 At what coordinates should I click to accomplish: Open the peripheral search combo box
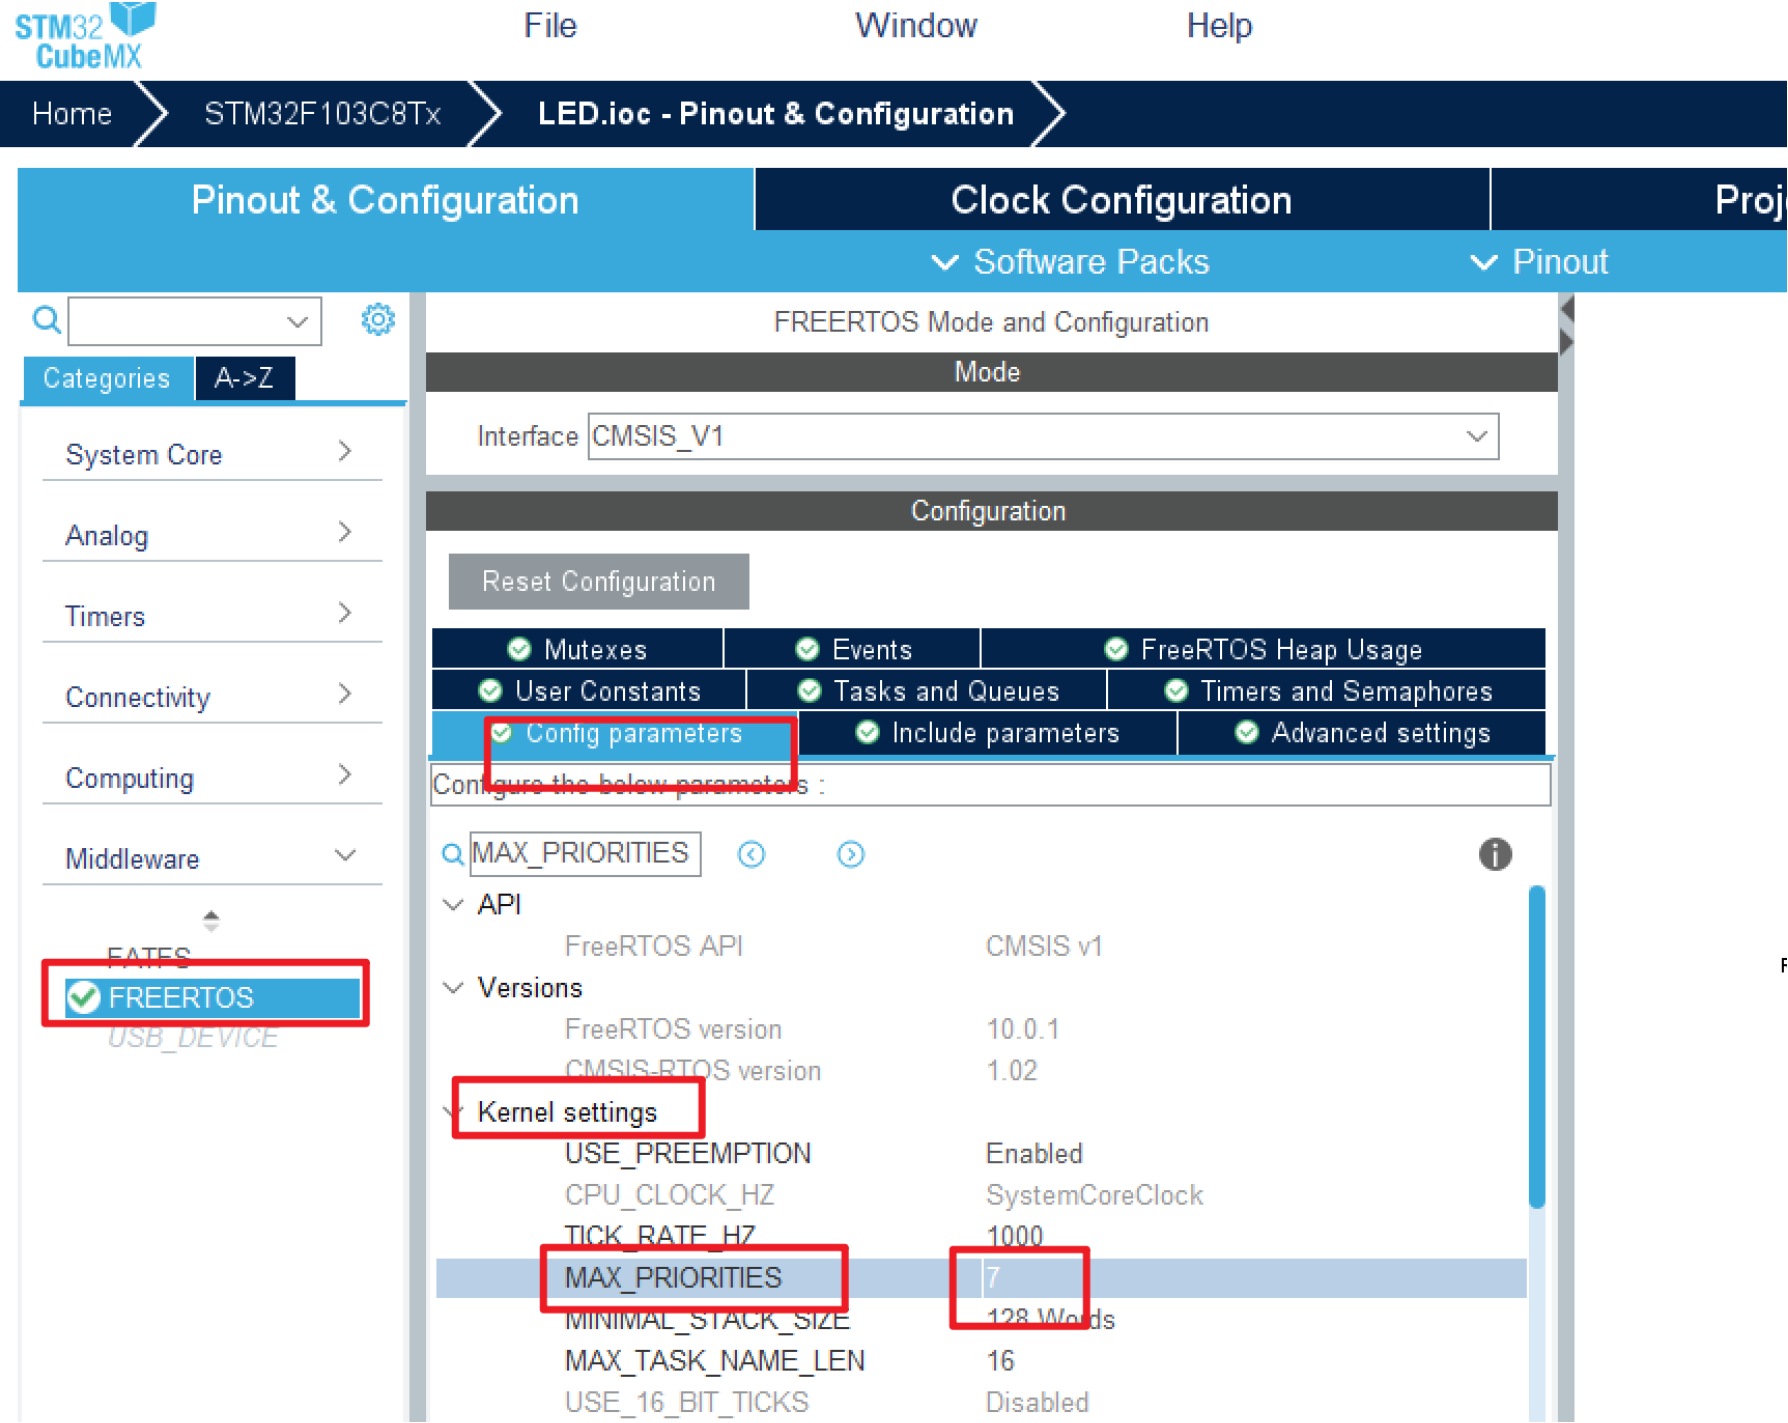point(194,320)
